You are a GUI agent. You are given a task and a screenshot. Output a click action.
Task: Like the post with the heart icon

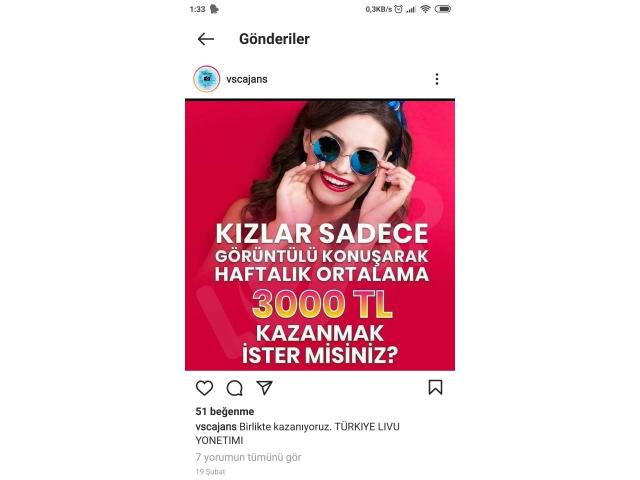pyautogui.click(x=204, y=388)
